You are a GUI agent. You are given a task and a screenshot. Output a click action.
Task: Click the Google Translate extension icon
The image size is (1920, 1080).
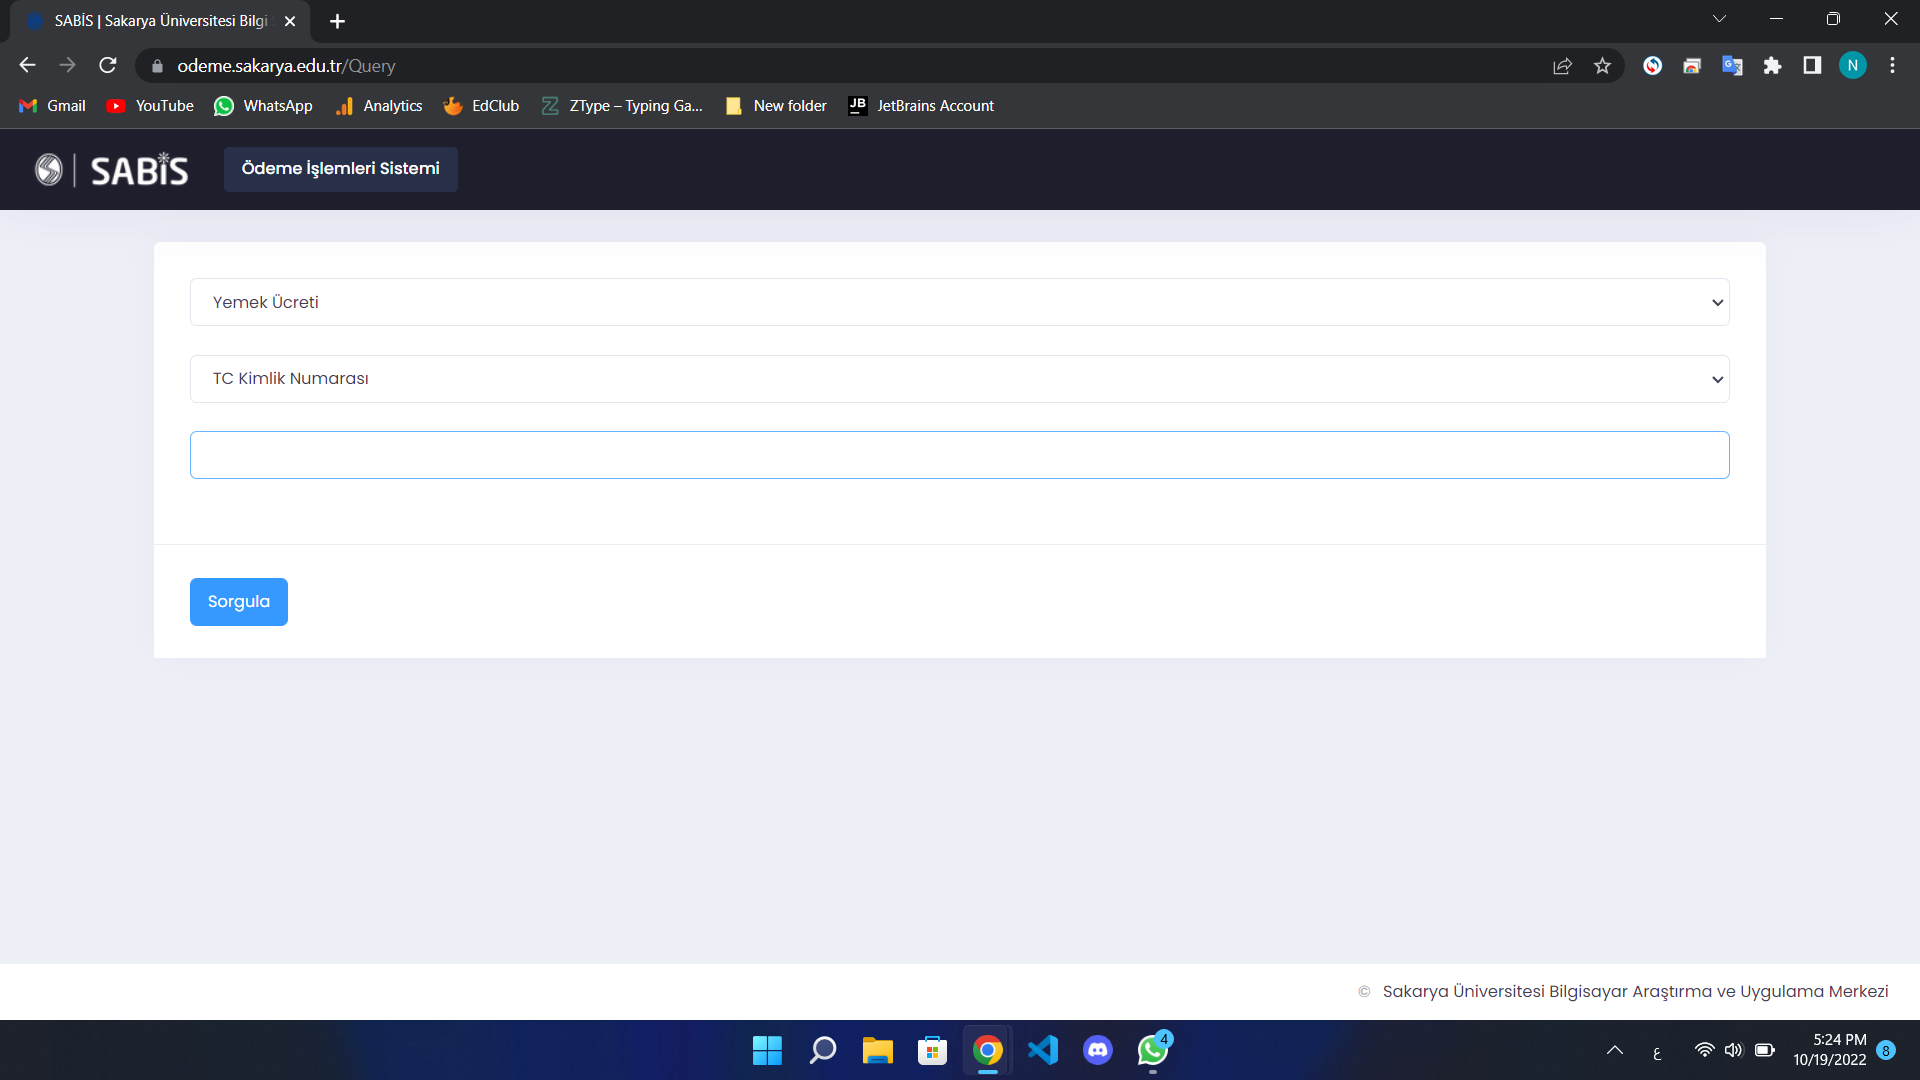1732,66
